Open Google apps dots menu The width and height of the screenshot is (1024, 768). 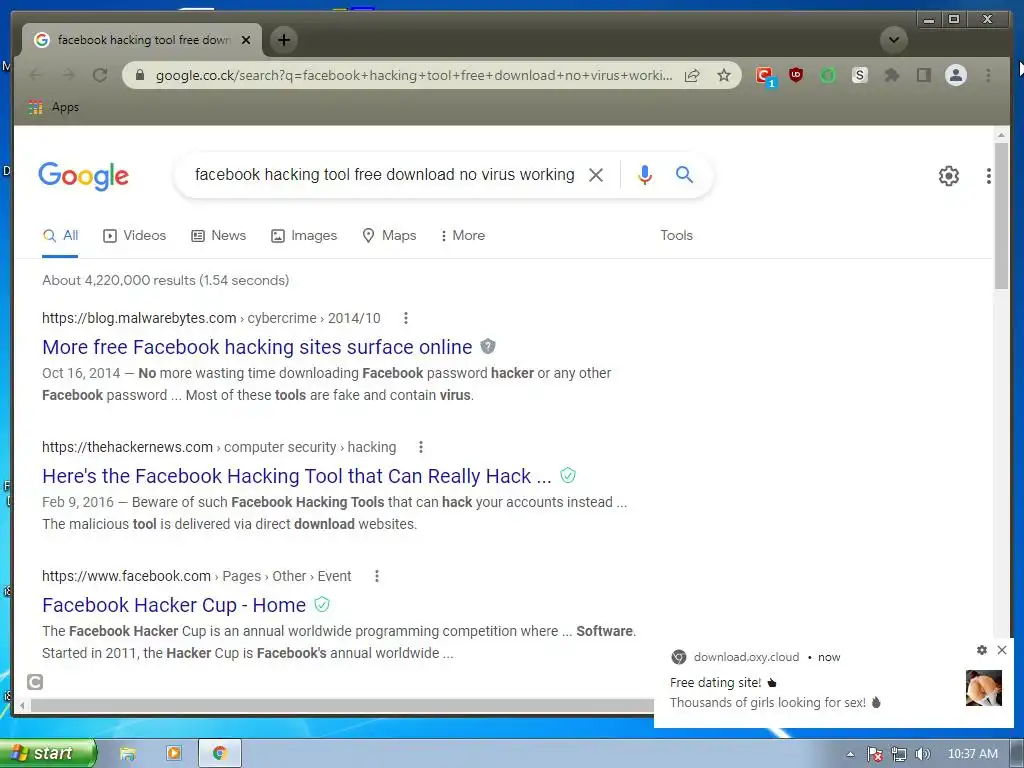click(988, 176)
